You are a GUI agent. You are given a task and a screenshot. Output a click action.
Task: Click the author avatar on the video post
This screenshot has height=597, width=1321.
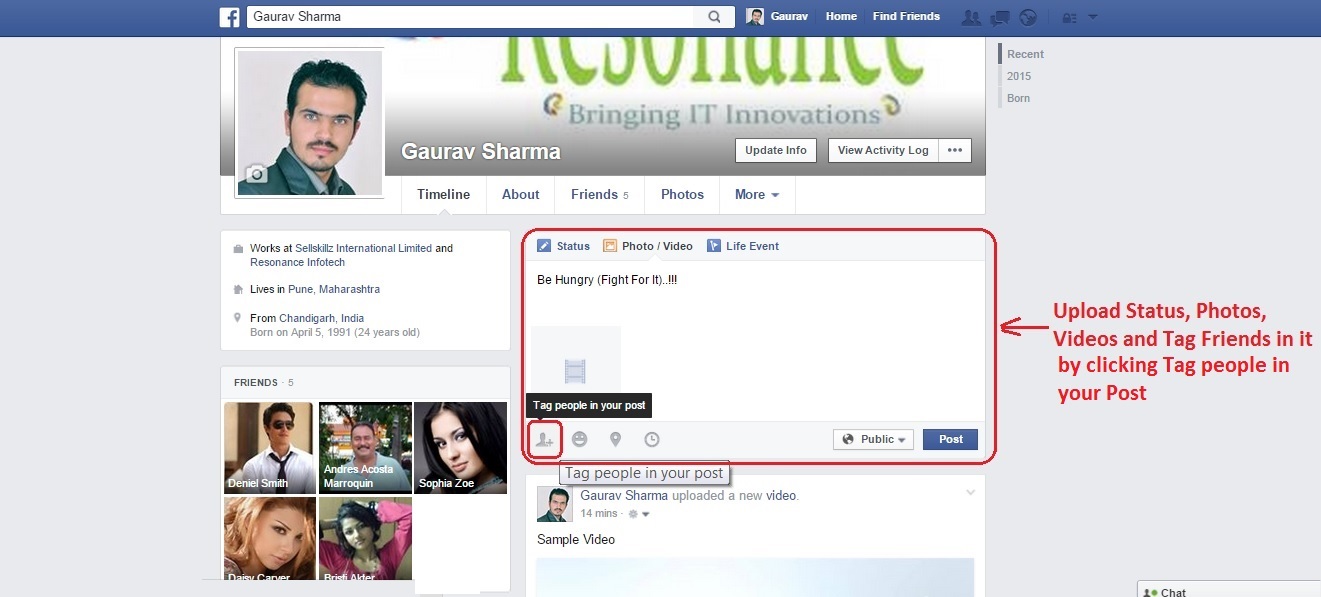554,504
